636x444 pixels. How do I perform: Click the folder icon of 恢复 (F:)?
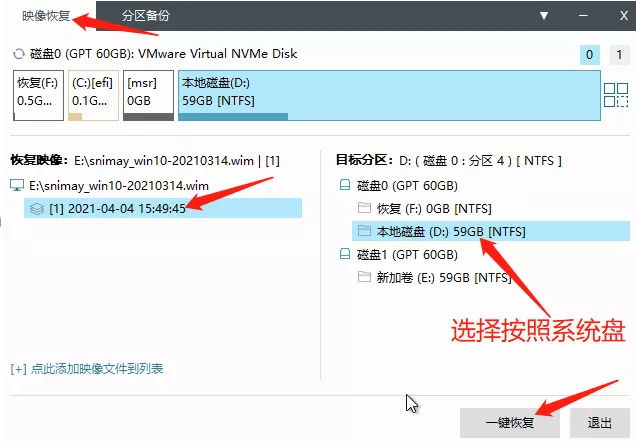point(364,209)
